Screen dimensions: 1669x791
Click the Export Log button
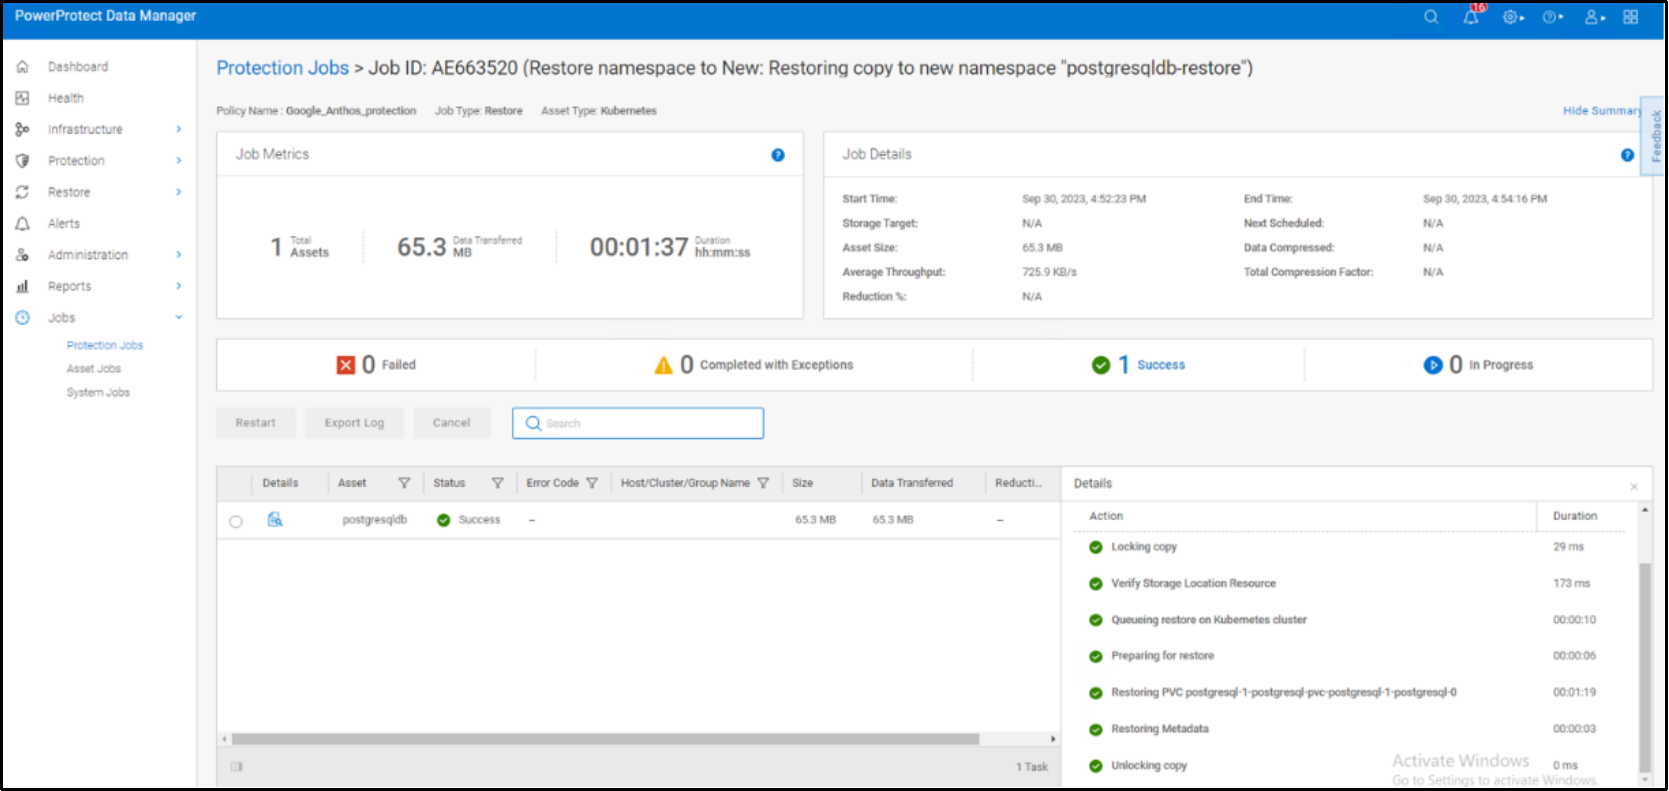[354, 423]
